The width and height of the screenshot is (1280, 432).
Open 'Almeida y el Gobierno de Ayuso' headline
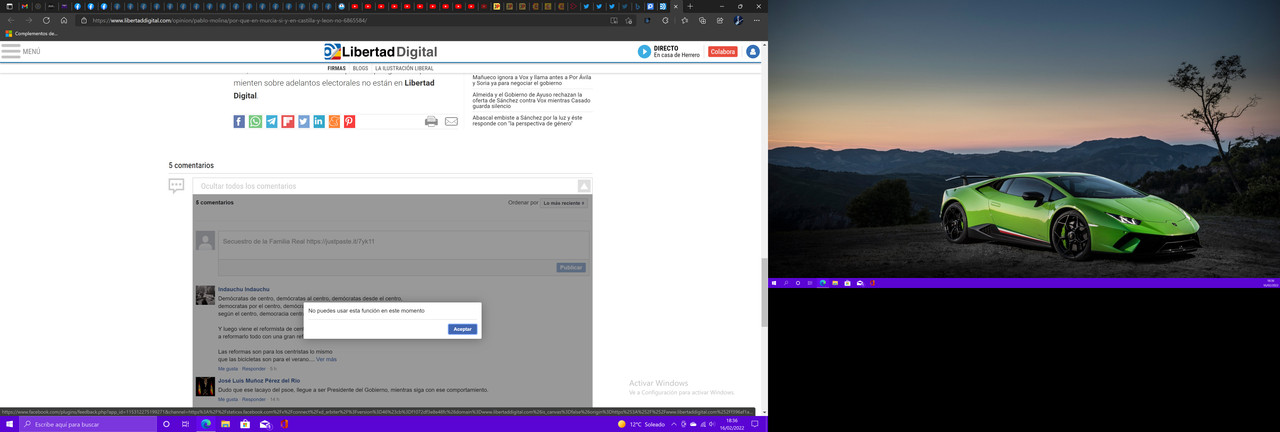(530, 101)
